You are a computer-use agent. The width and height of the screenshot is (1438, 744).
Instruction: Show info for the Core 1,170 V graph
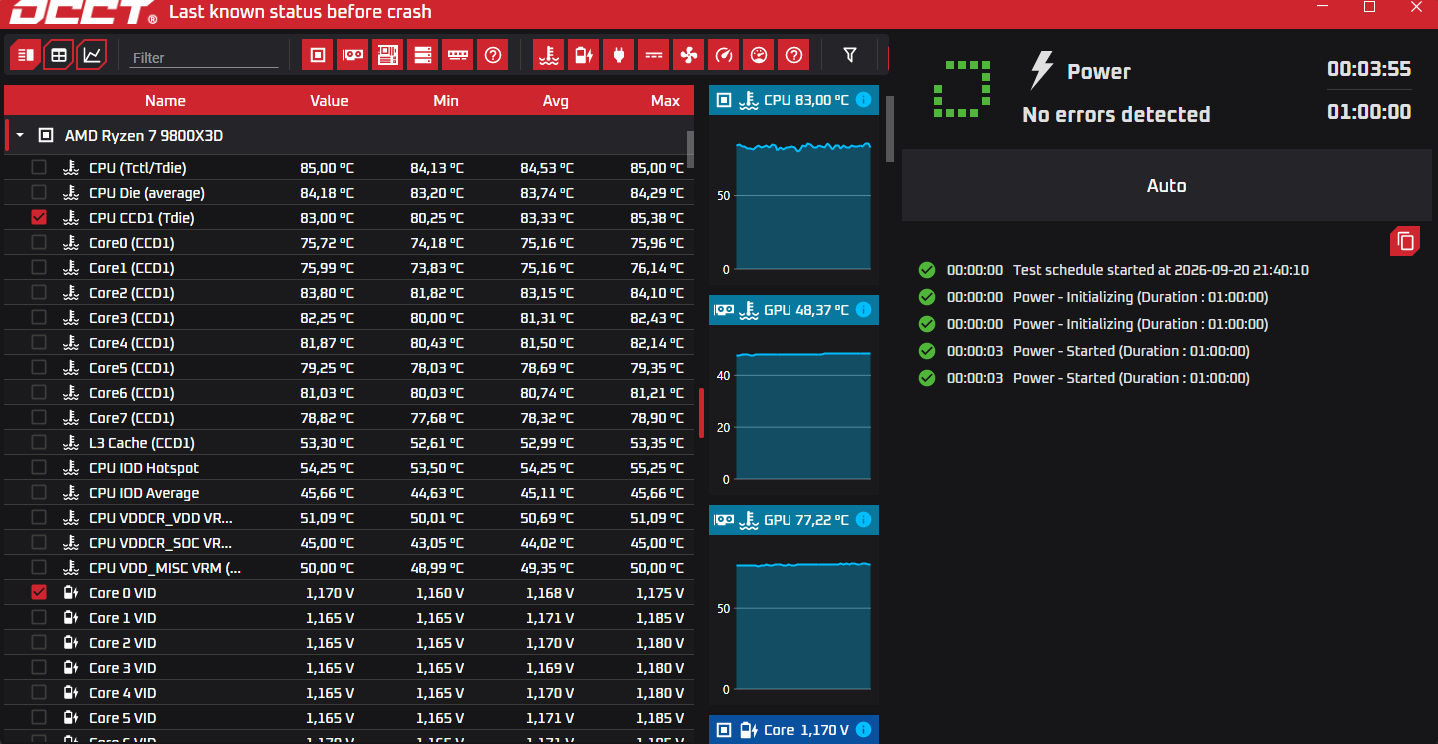click(x=863, y=730)
